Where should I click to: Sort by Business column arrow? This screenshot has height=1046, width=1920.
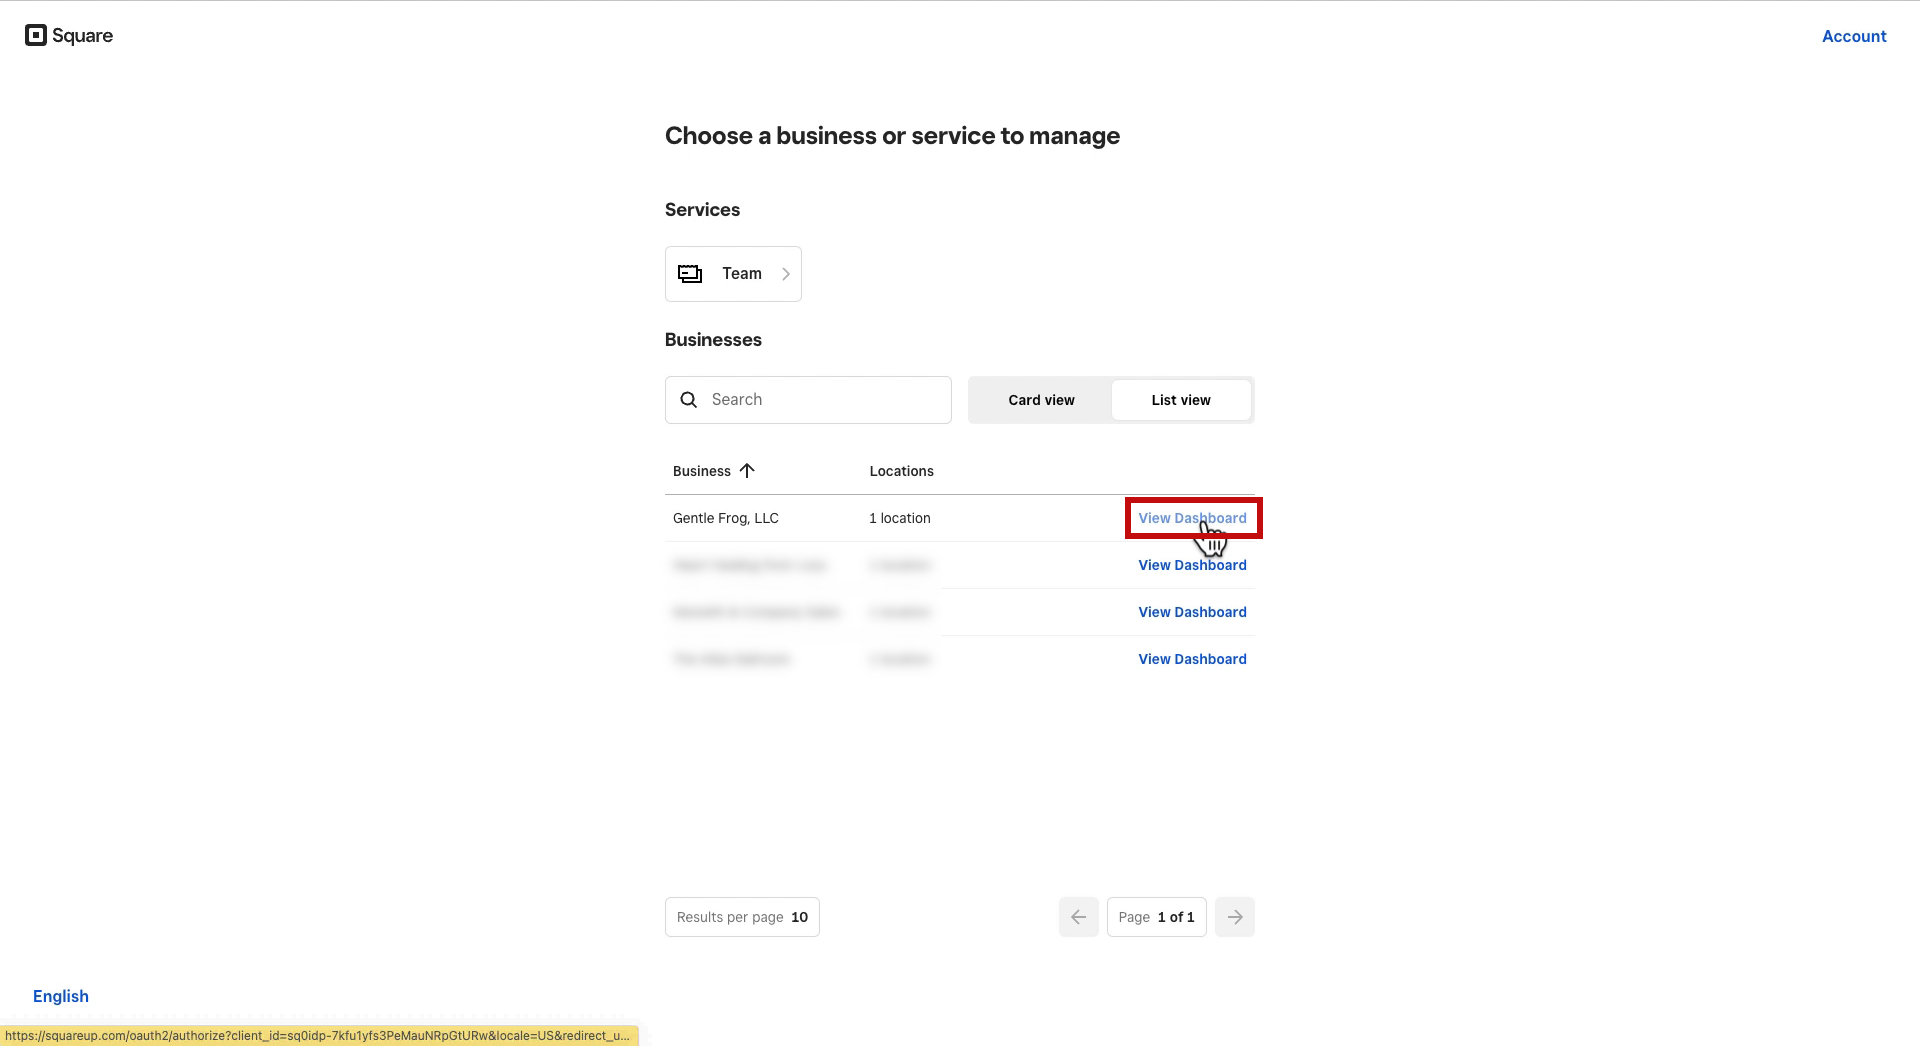[x=747, y=471]
